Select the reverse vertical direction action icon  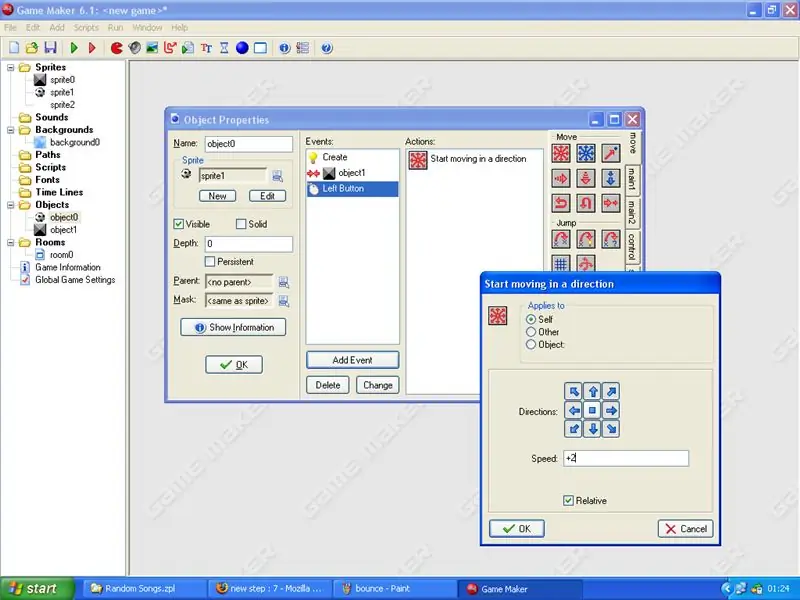[586, 203]
